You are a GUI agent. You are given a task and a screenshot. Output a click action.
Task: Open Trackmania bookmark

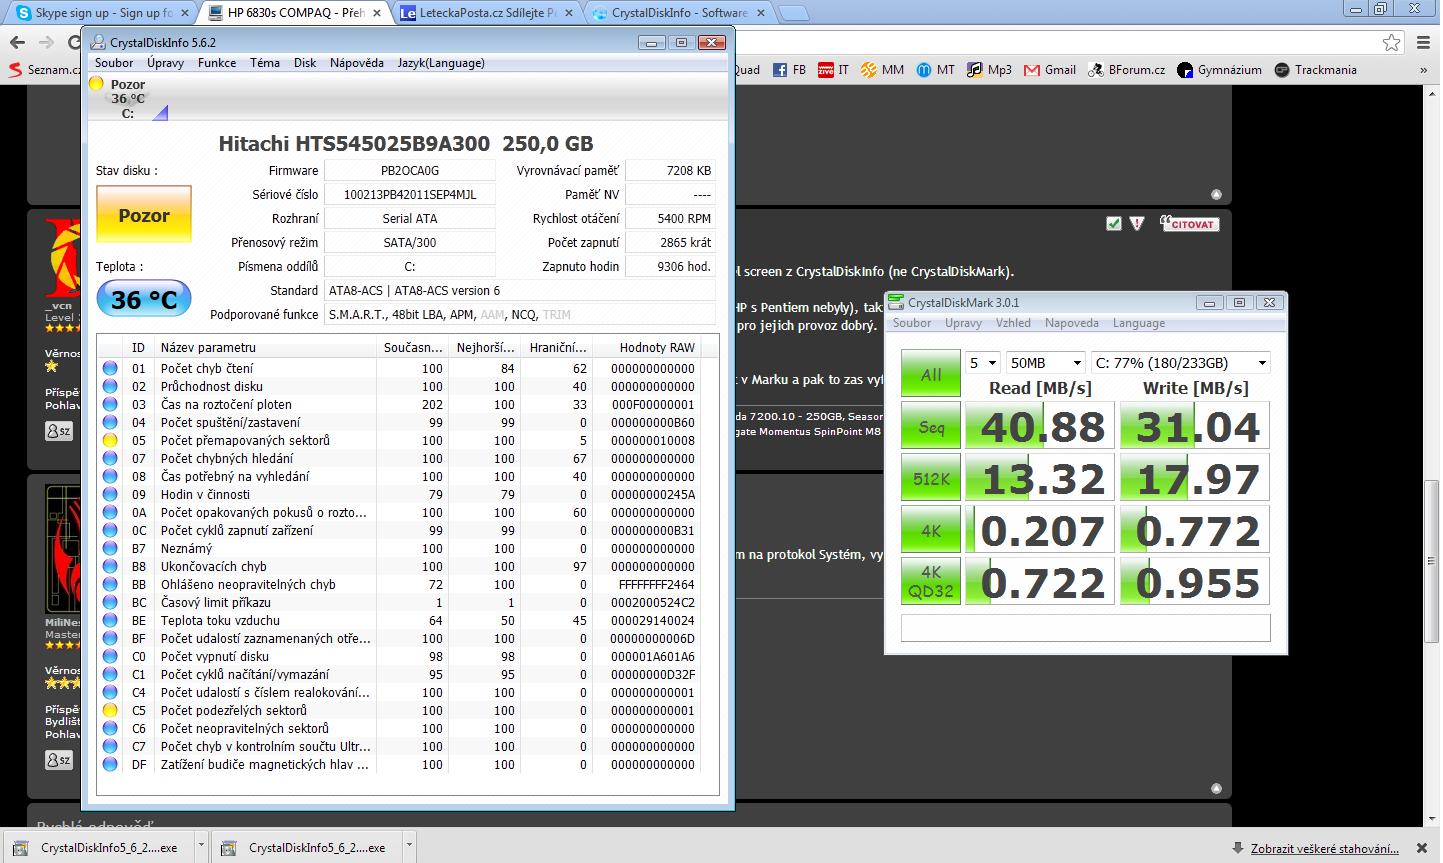tap(1315, 70)
